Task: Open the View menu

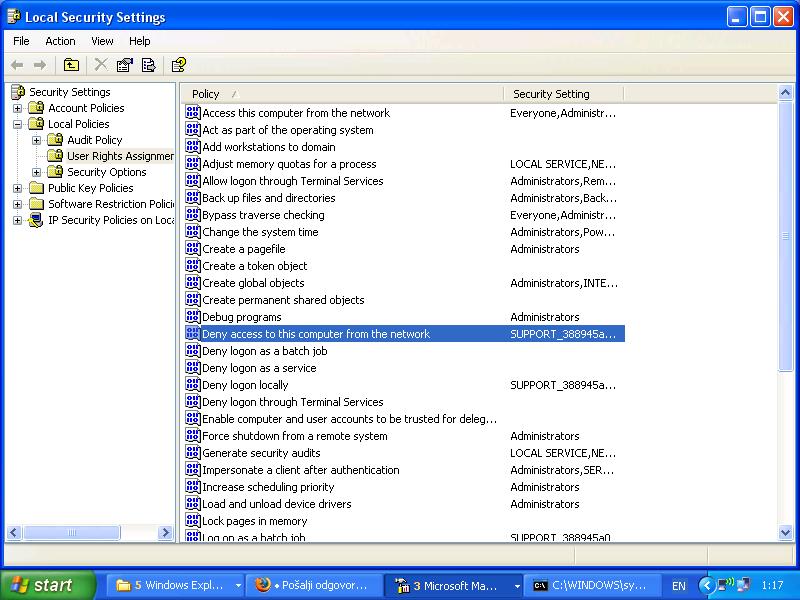Action: coord(102,41)
